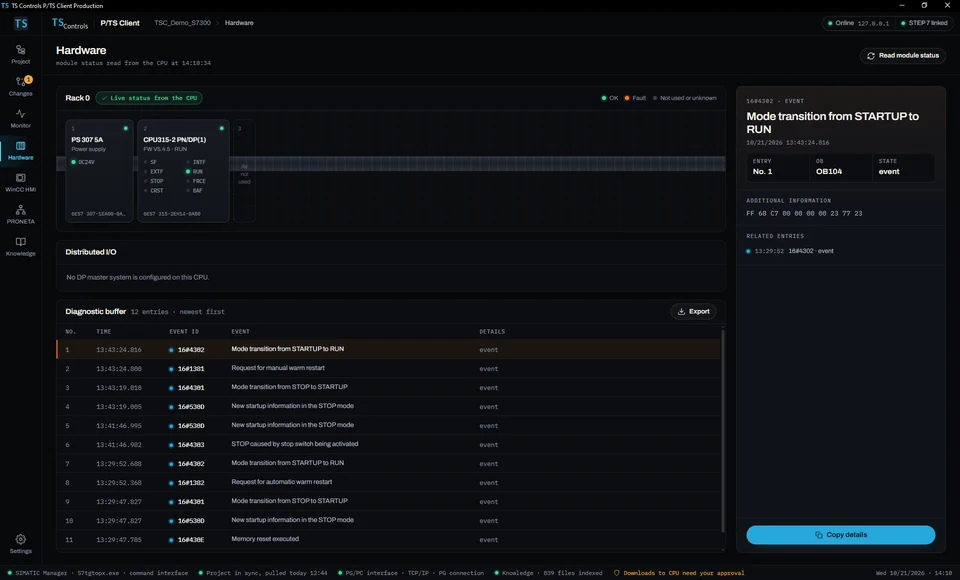Select the CPU315-2 PN/DP module card

tap(183, 171)
